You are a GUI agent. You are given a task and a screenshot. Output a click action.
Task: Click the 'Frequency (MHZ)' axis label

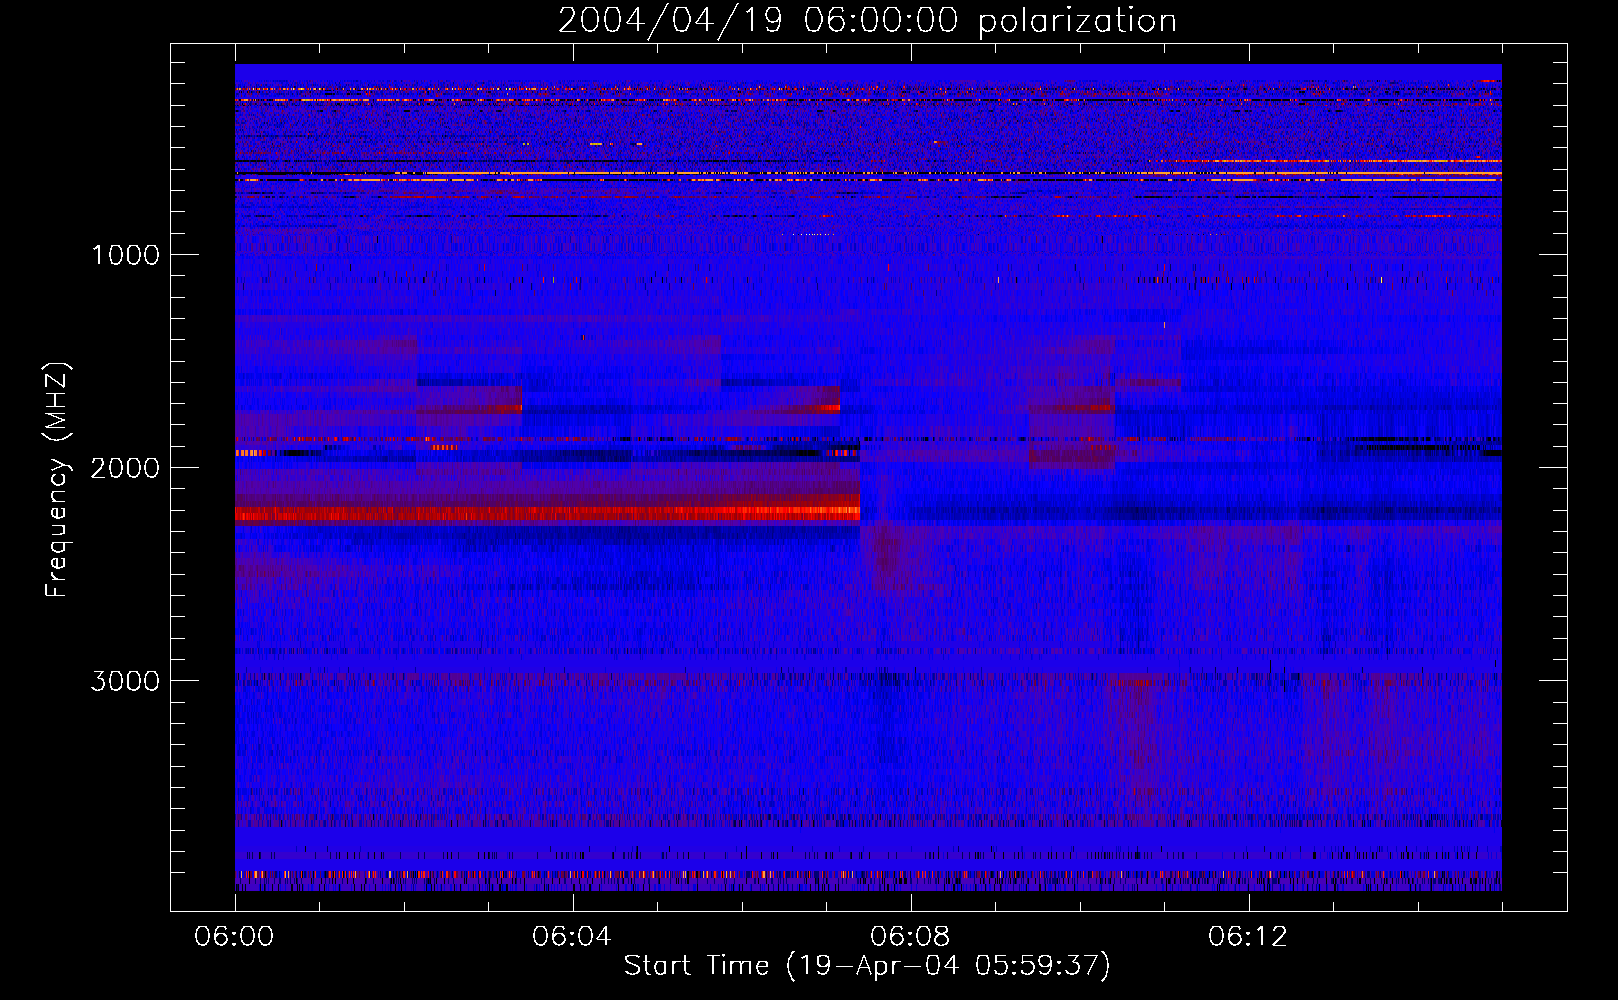[57, 480]
